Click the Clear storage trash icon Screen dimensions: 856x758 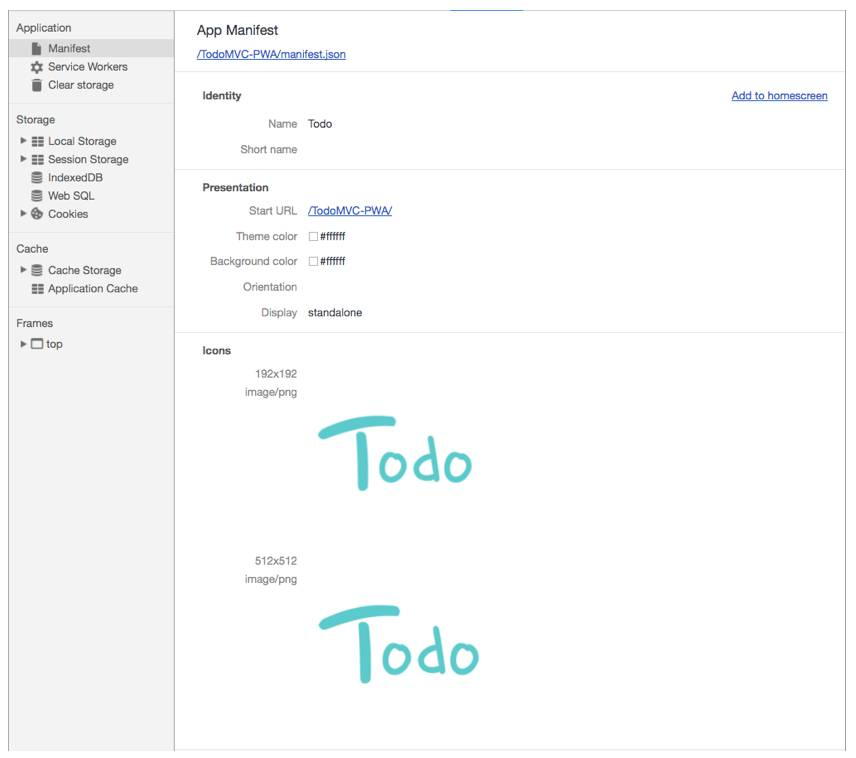click(x=37, y=85)
